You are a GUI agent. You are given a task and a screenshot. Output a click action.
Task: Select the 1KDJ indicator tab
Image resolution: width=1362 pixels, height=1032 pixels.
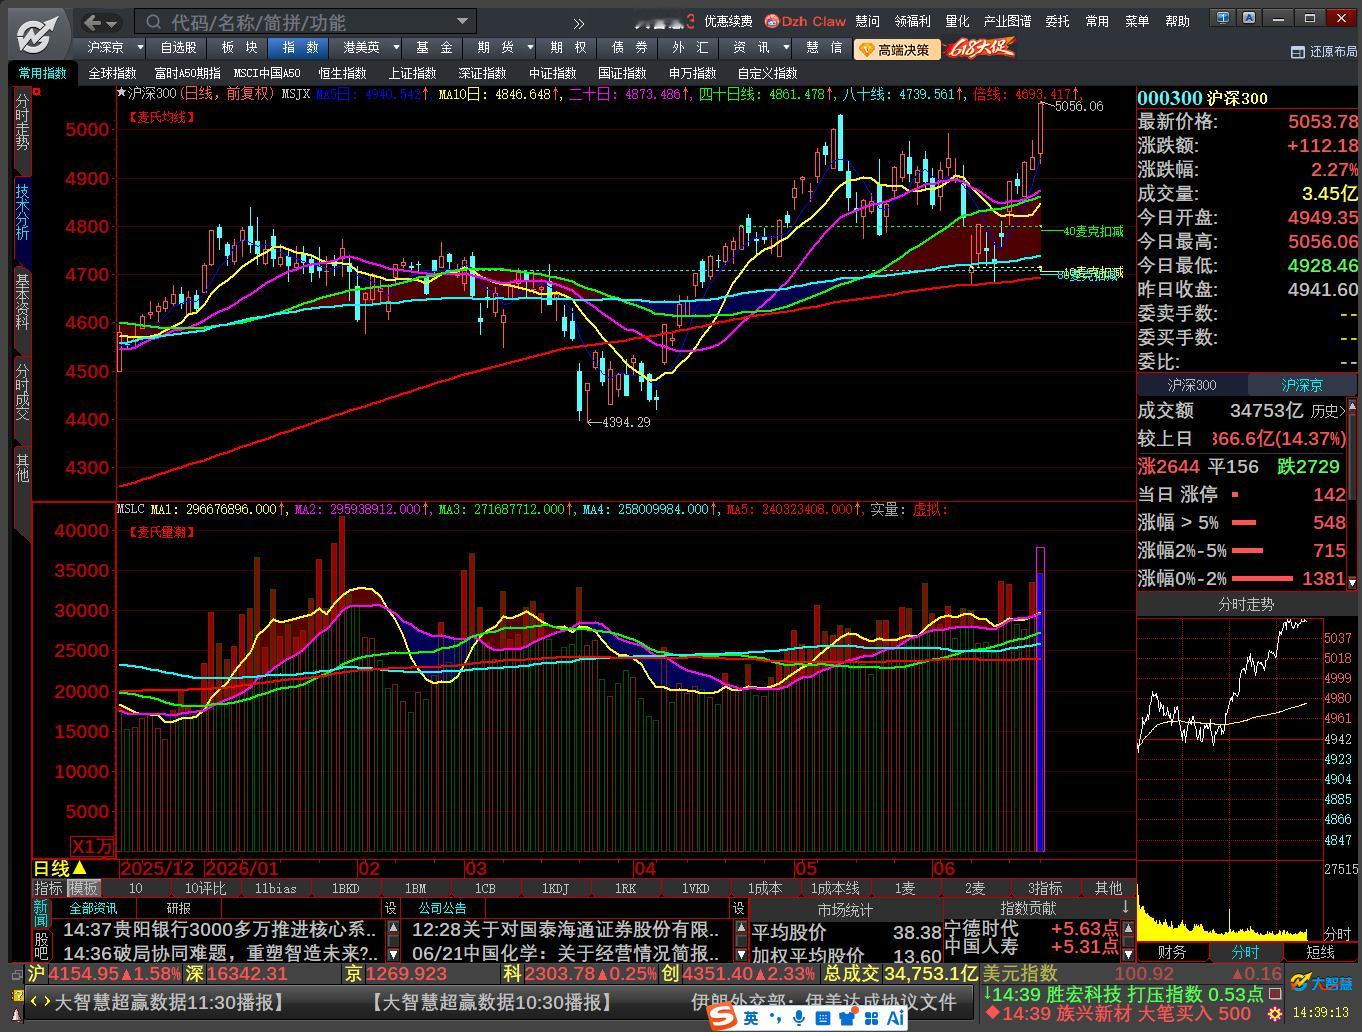click(x=555, y=888)
